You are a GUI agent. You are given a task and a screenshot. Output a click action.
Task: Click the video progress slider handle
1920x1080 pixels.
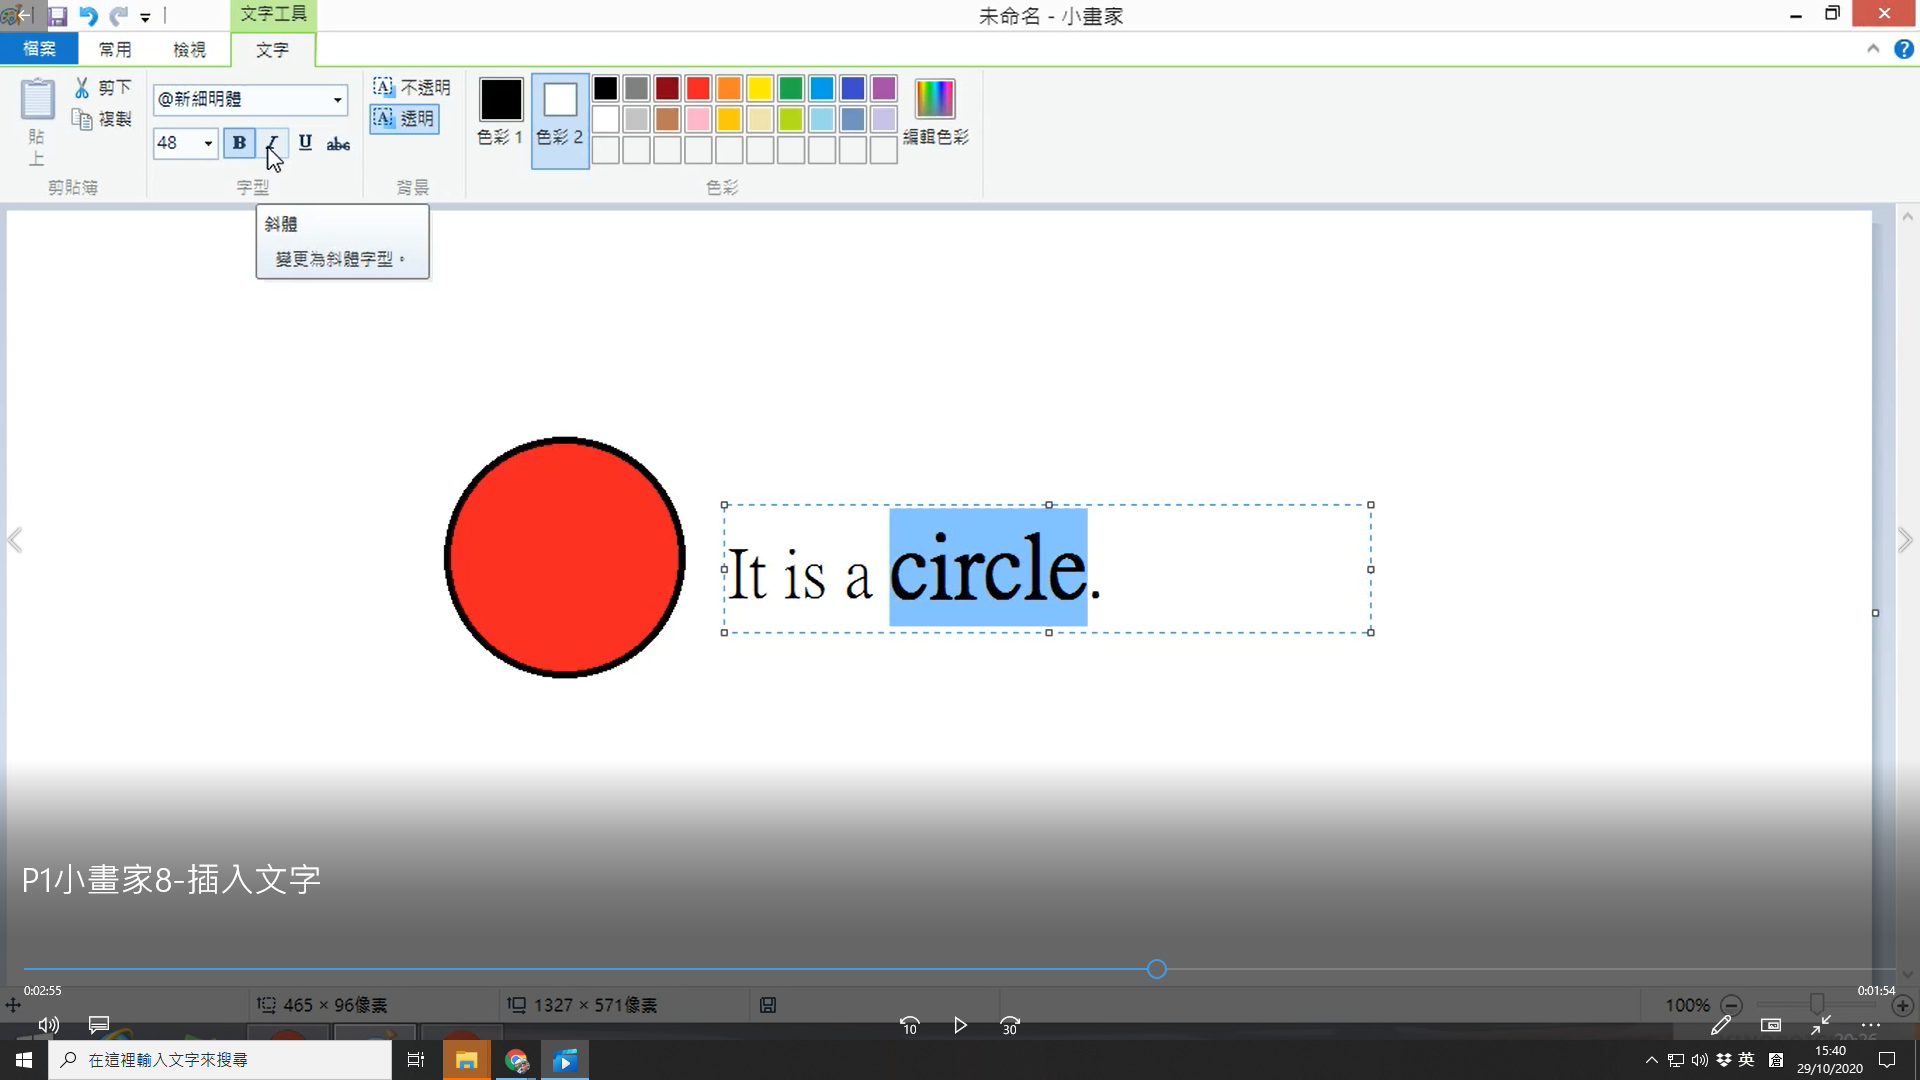(1157, 969)
